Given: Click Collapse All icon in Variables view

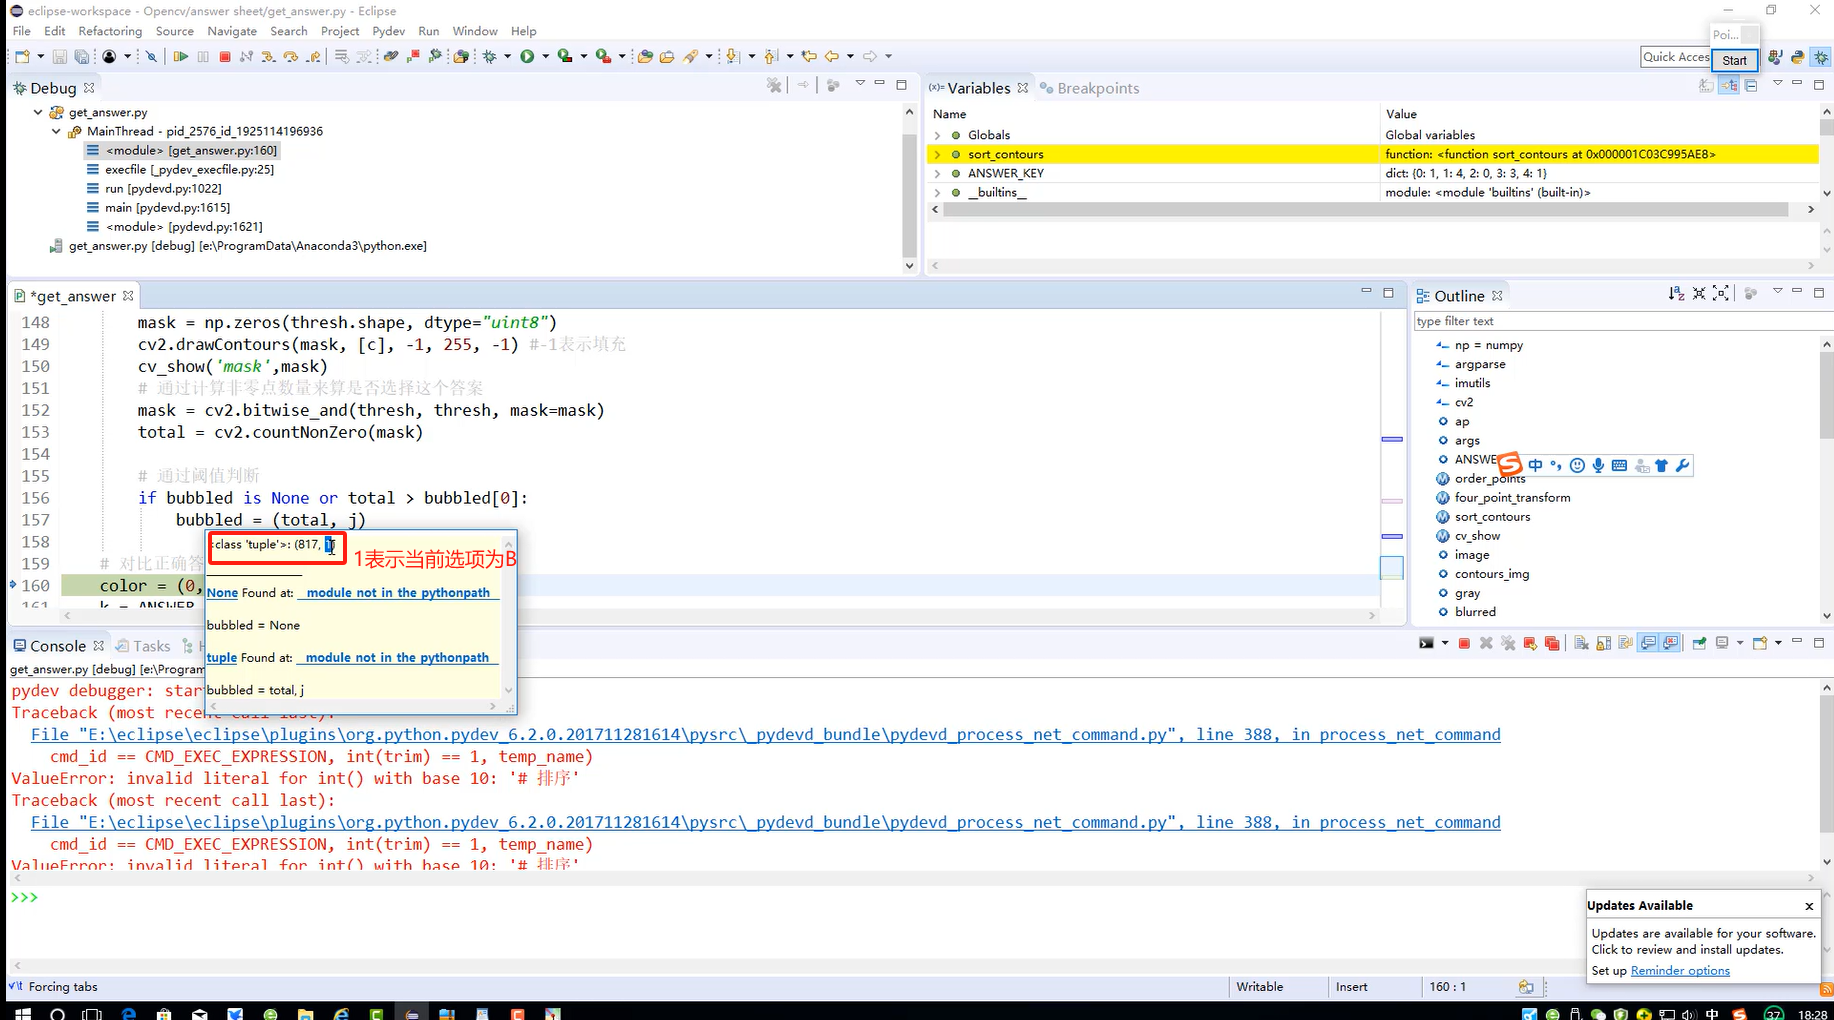Looking at the screenshot, I should tap(1751, 86).
